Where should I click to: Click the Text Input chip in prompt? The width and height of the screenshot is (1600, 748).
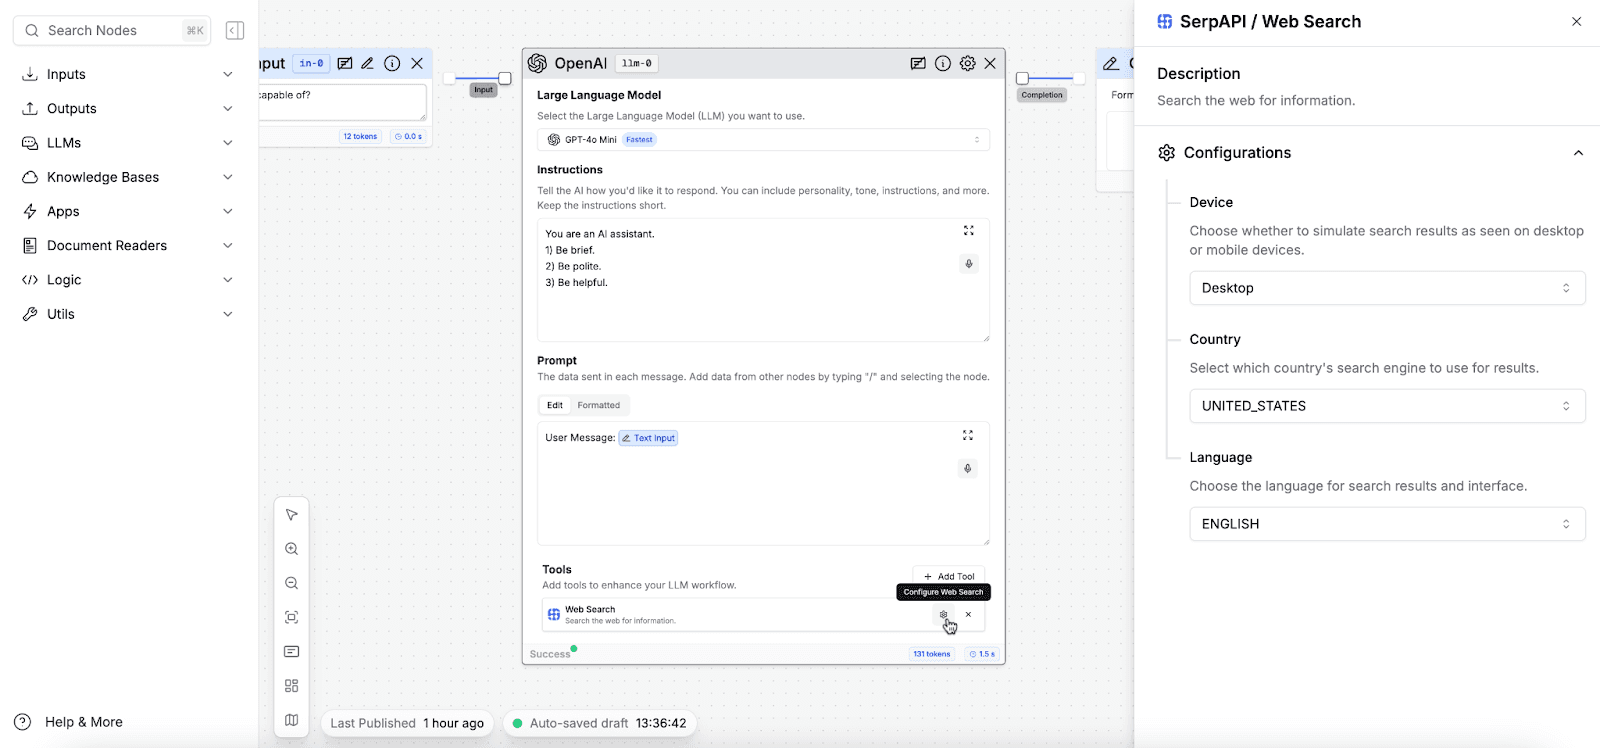pos(648,438)
